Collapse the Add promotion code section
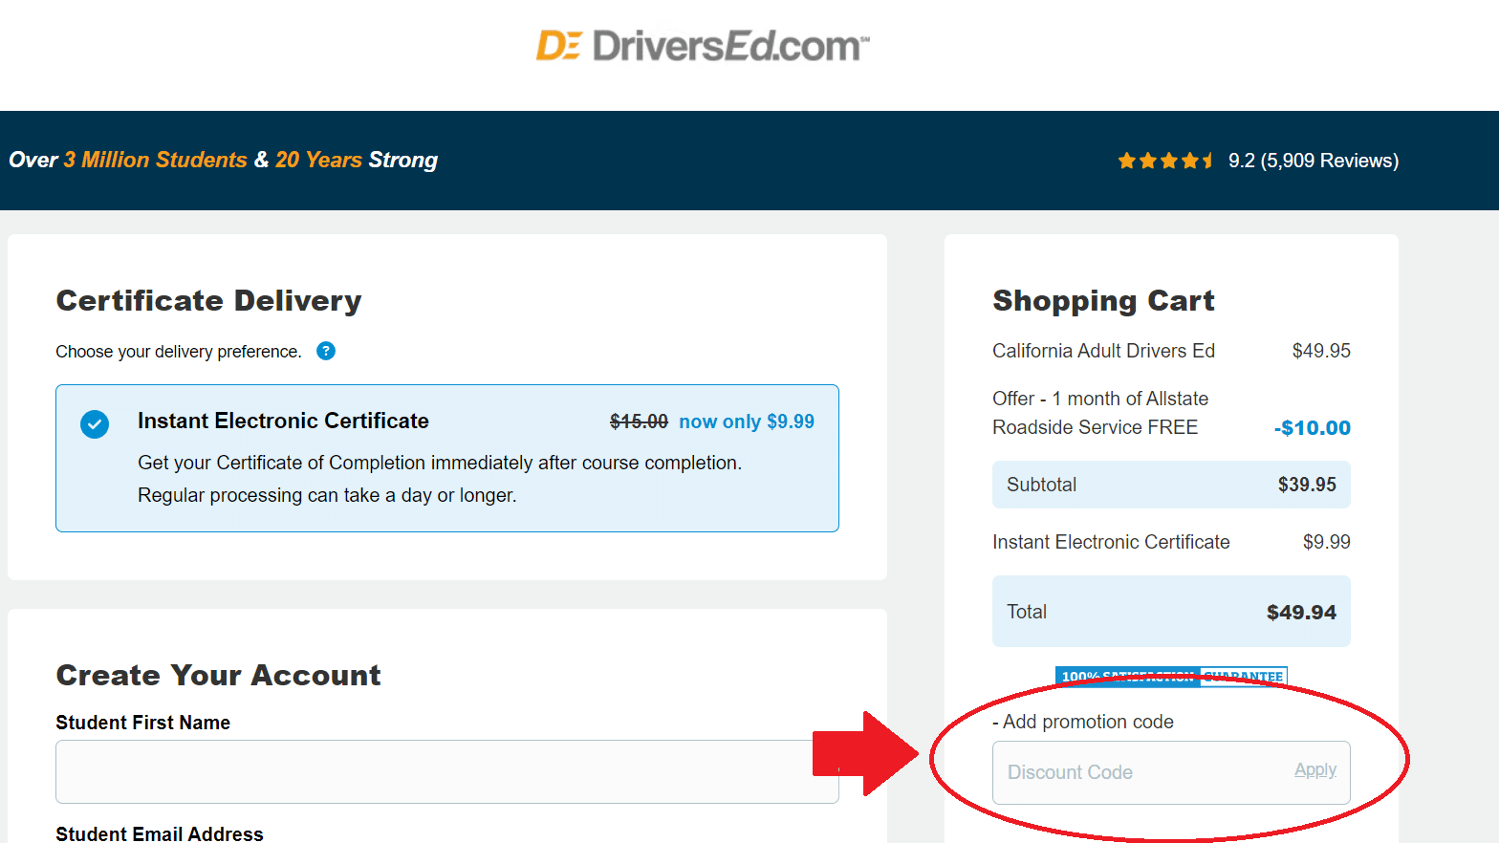The width and height of the screenshot is (1500, 843). (x=1083, y=721)
